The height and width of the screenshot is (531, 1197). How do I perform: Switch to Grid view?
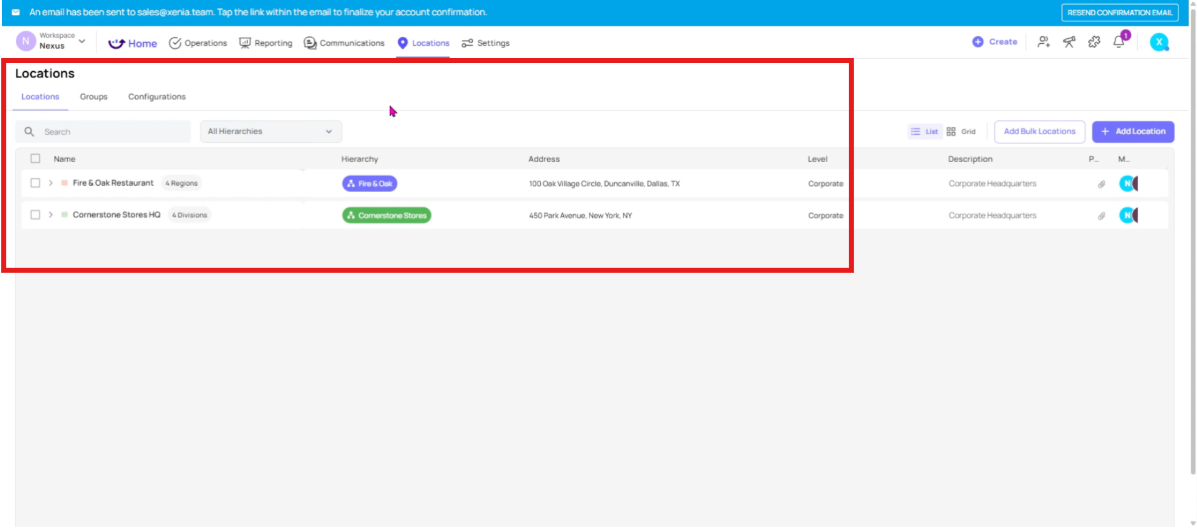(961, 131)
